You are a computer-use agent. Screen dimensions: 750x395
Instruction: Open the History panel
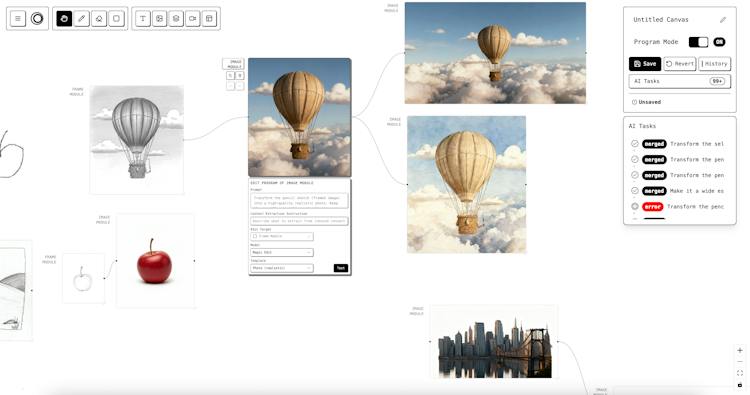coord(715,64)
